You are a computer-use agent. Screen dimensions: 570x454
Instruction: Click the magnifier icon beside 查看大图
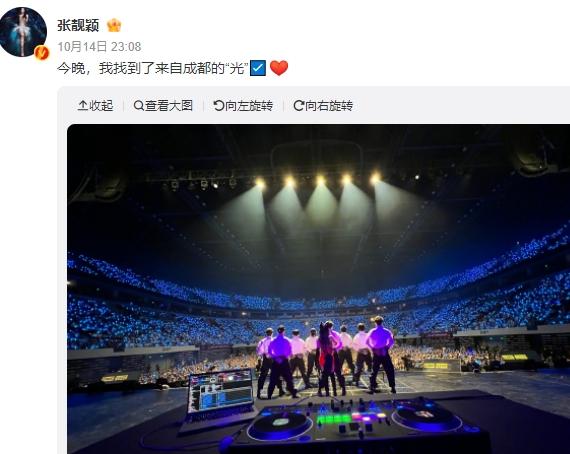pyautogui.click(x=139, y=106)
